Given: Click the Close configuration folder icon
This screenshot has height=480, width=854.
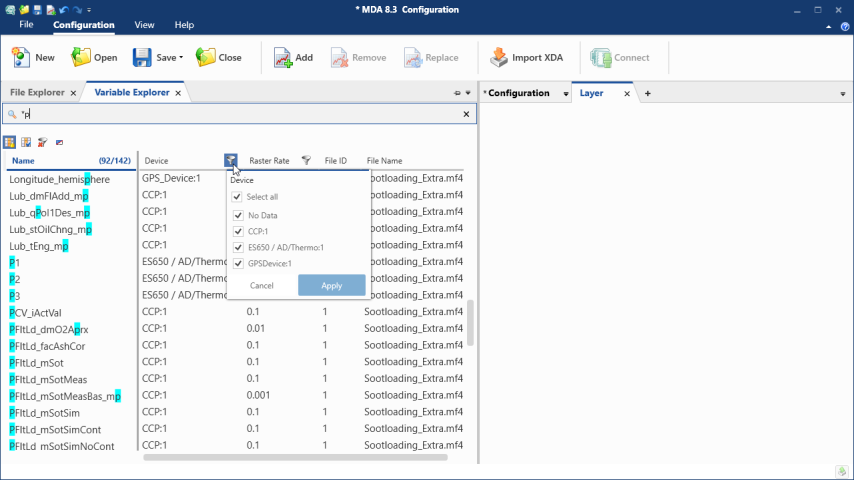Looking at the screenshot, I should 206,57.
